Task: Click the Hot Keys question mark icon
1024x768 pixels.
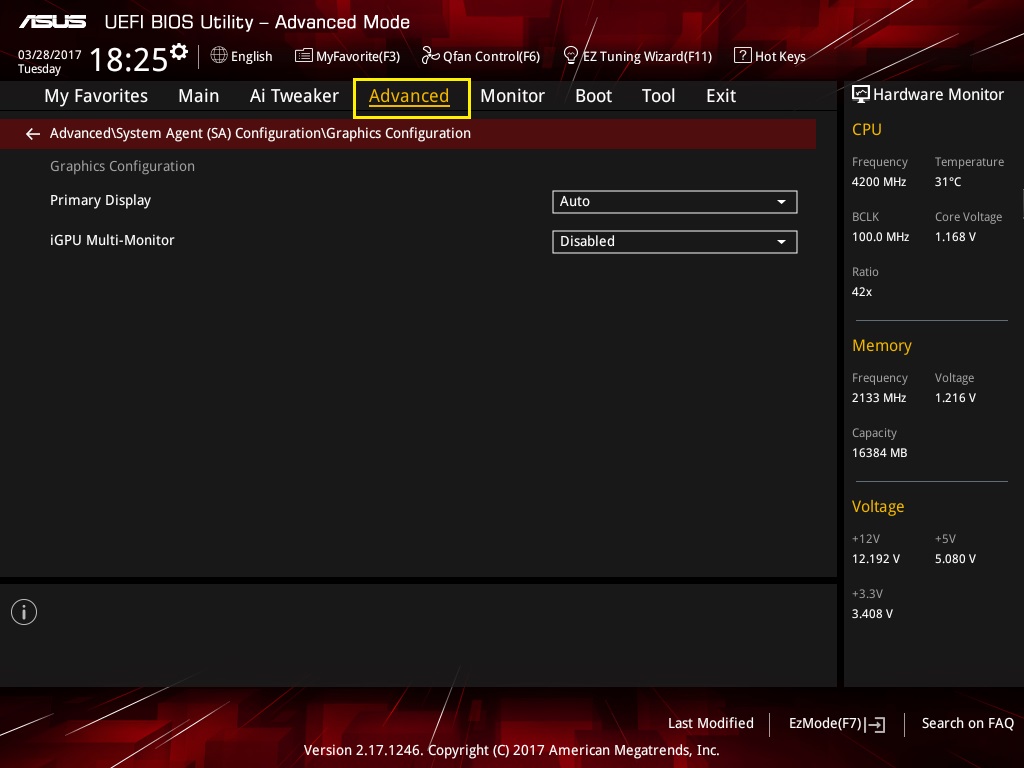Action: click(742, 56)
